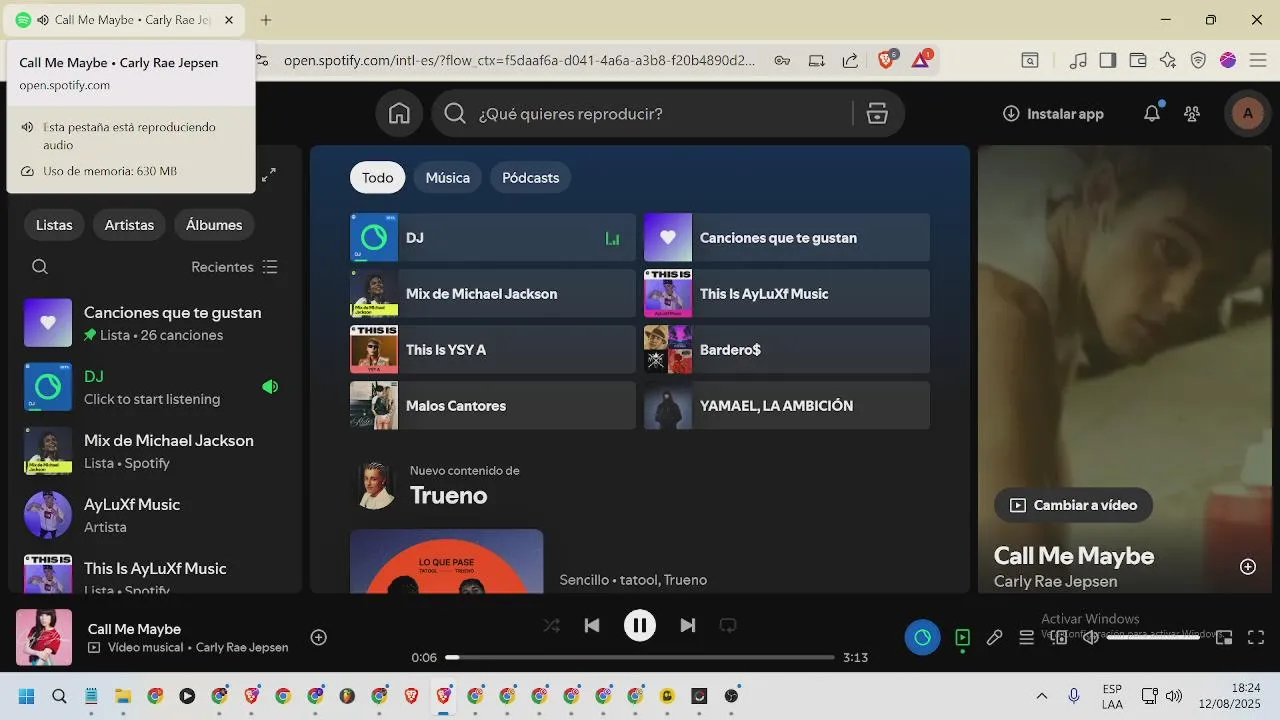Viewport: 1280px width, 720px height.
Task: Seek within the song progress bar
Action: tap(640, 657)
